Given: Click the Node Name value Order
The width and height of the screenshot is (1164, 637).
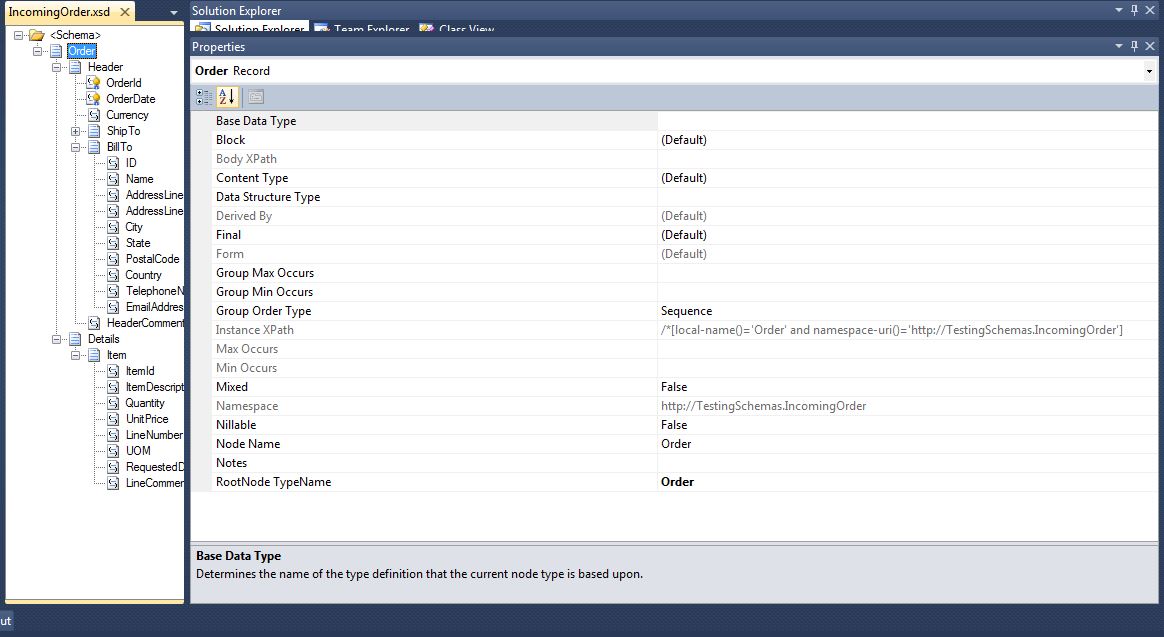Looking at the screenshot, I should pos(676,444).
